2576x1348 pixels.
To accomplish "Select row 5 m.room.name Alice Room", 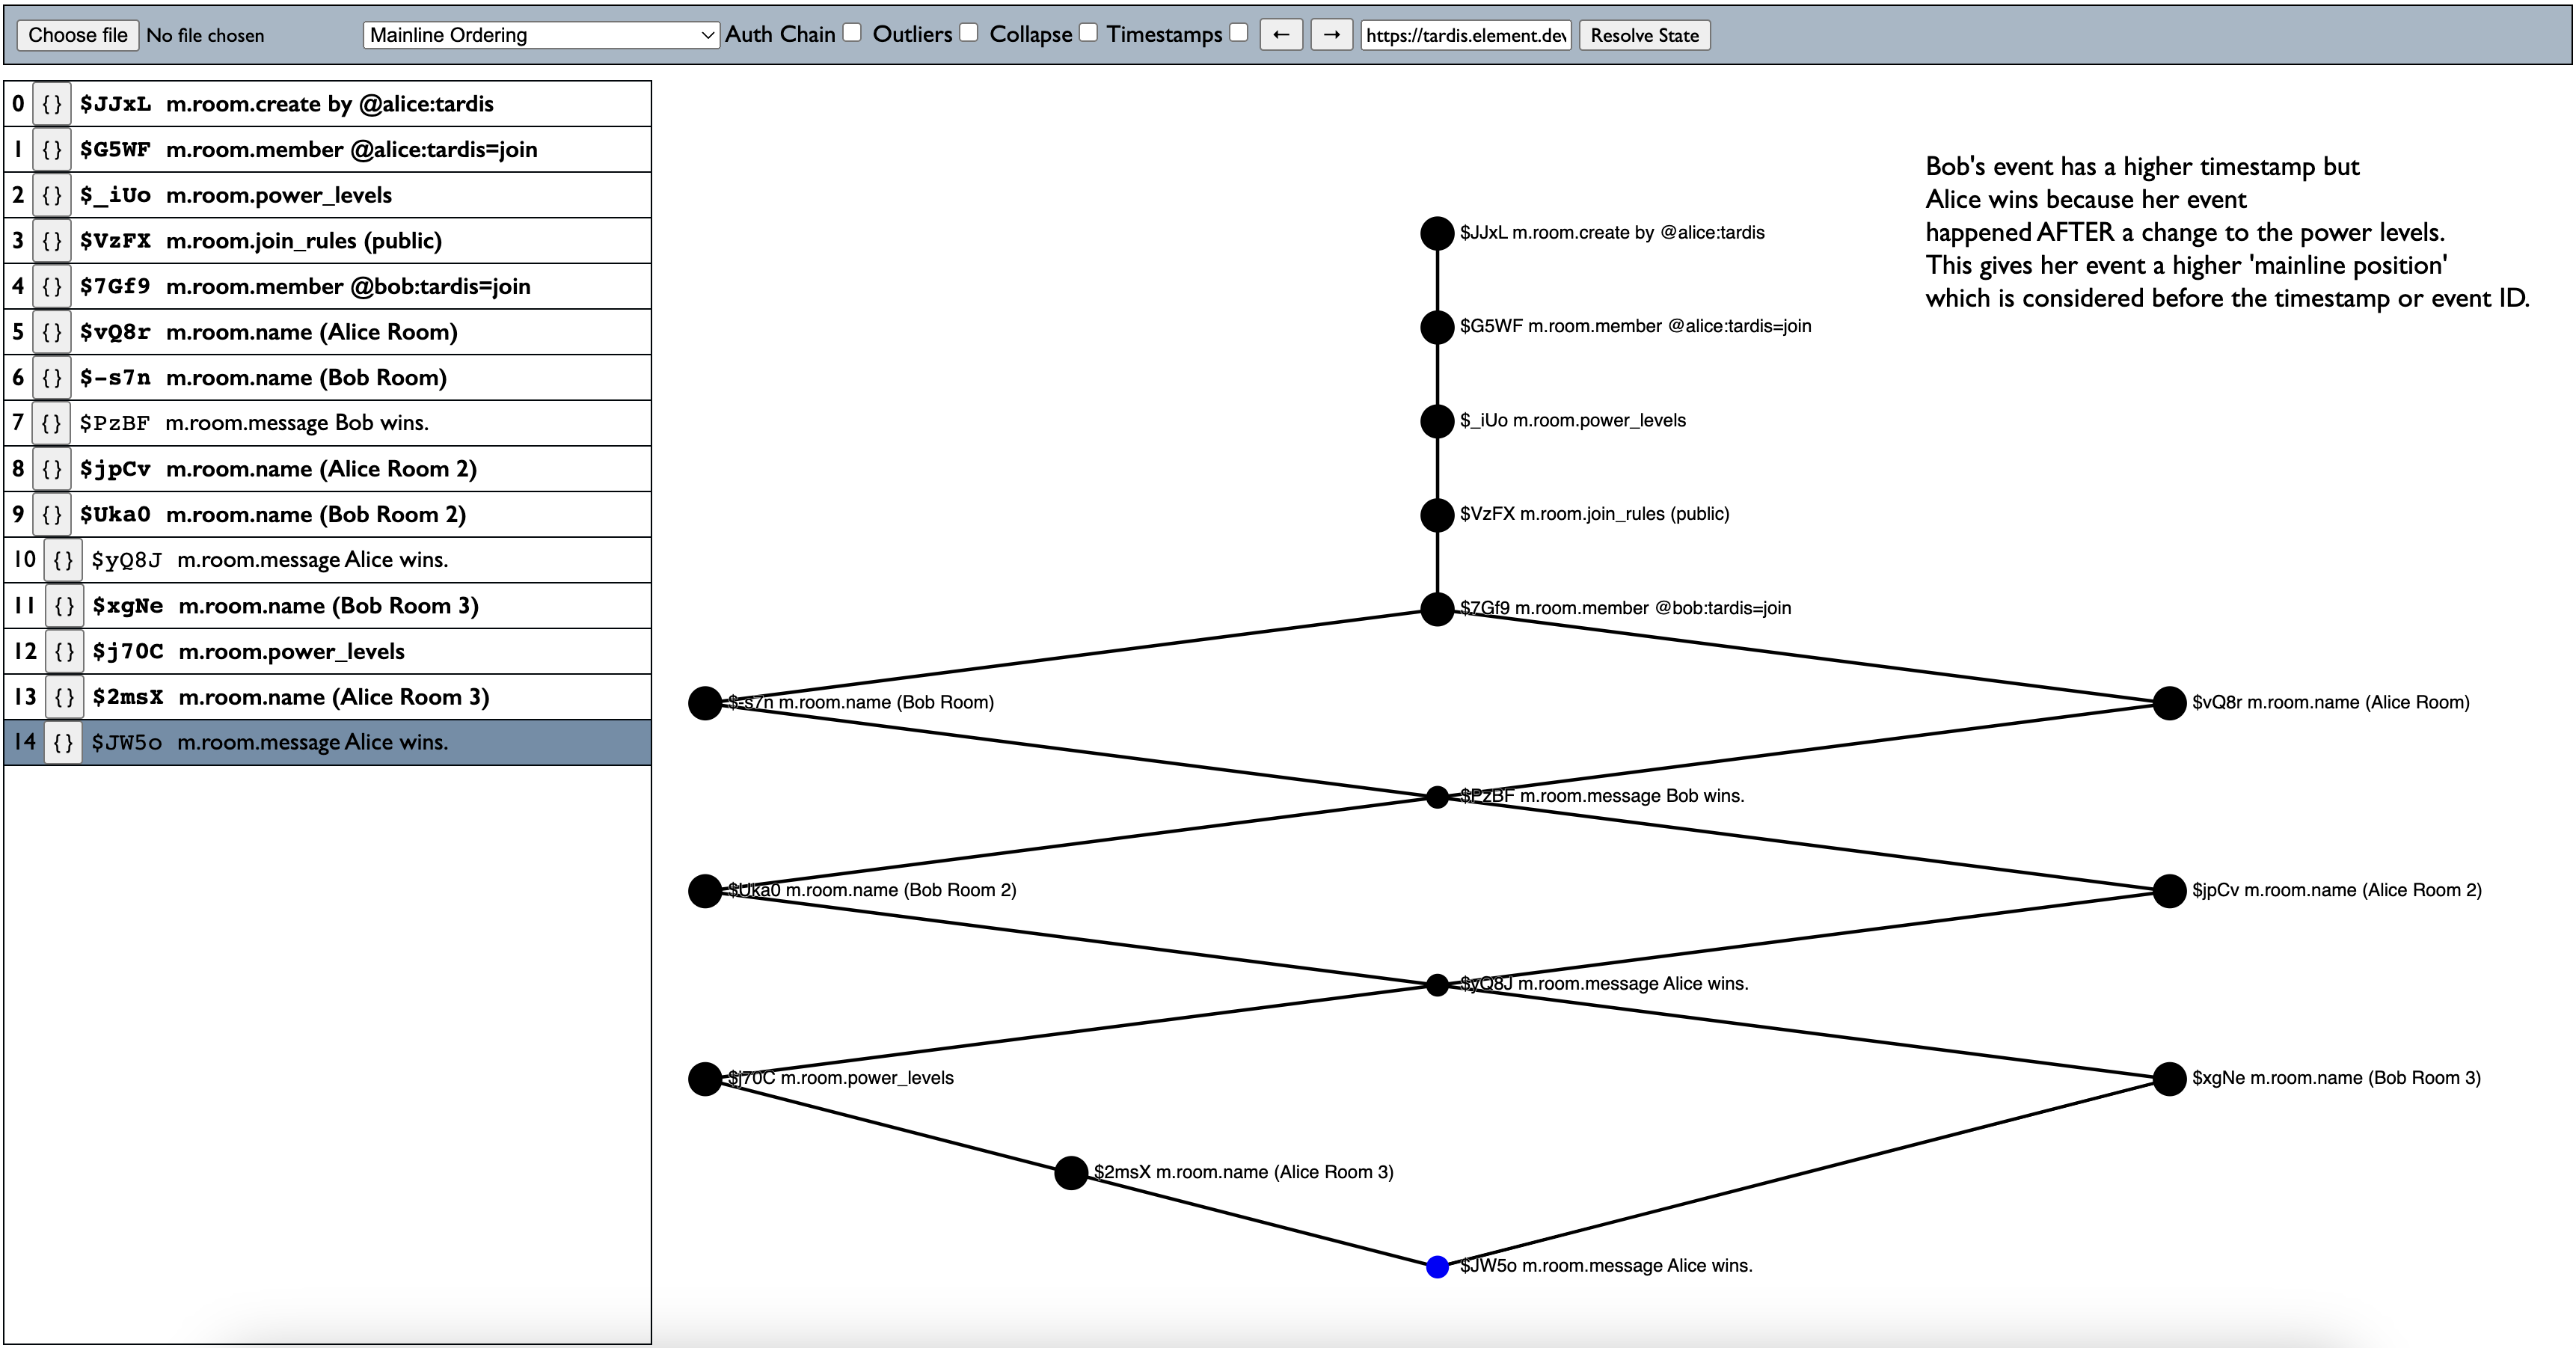I will (x=312, y=332).
